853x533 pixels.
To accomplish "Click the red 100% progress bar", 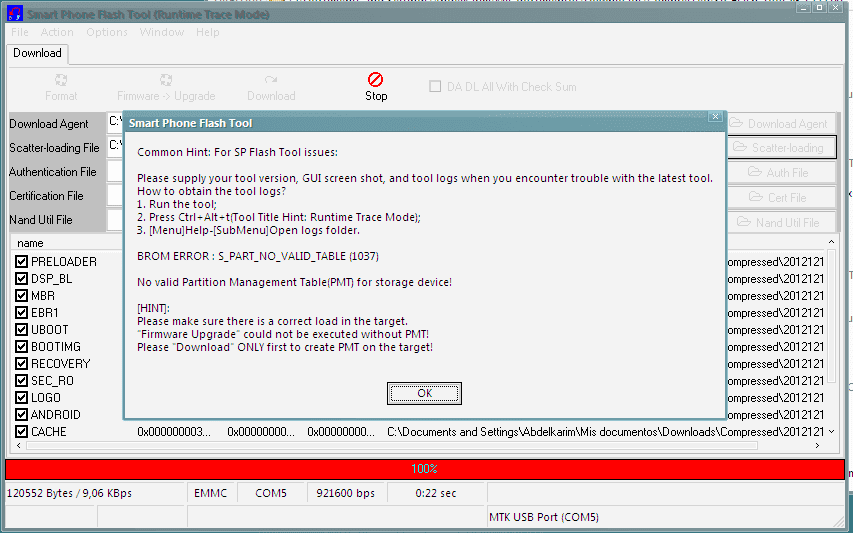I will [x=424, y=469].
